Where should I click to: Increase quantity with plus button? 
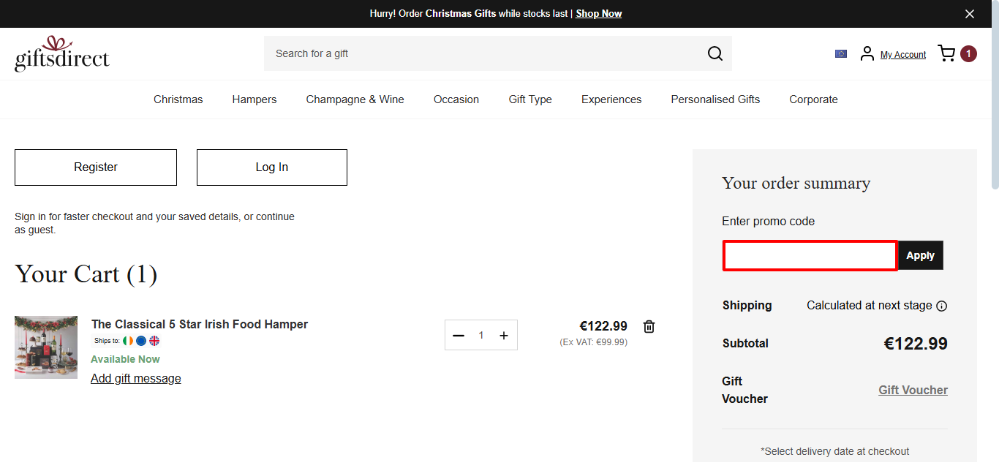(503, 335)
